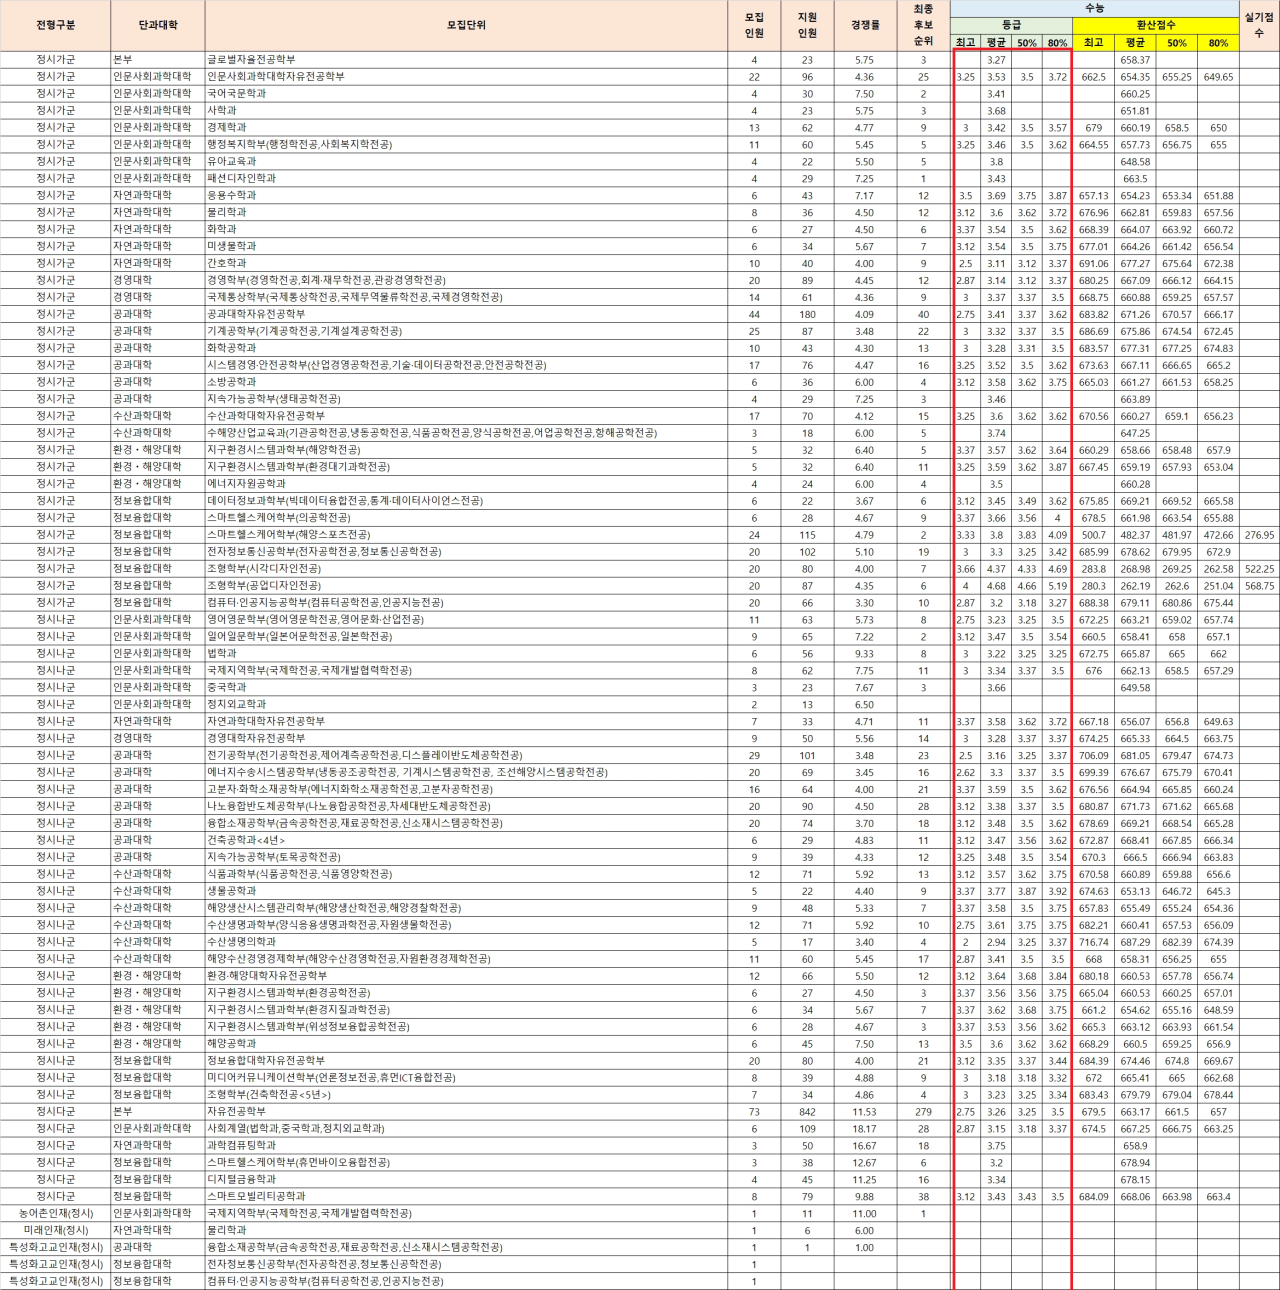Select the 단과대학 column header
Image resolution: width=1280 pixels, height=1290 pixels.
coord(158,25)
